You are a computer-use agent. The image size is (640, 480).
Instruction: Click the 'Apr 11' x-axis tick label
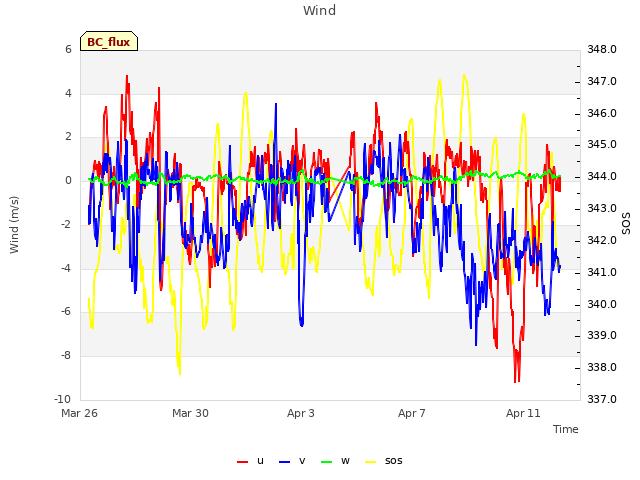pyautogui.click(x=523, y=413)
